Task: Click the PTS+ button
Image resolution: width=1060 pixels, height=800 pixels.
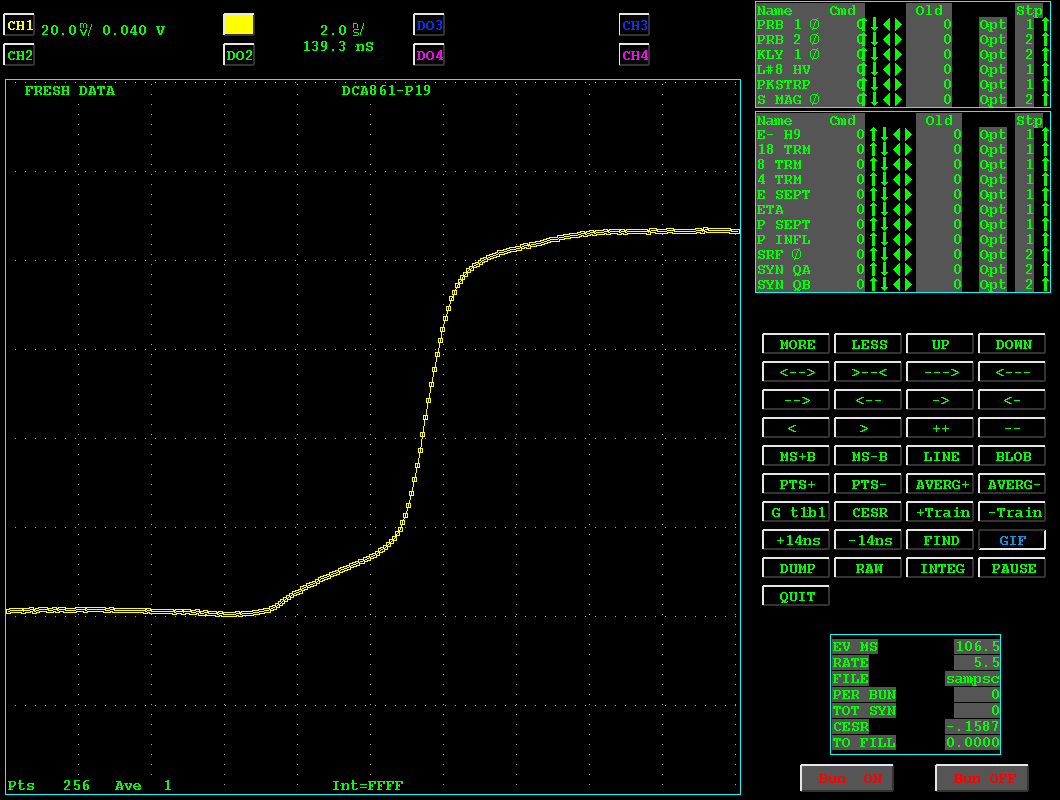Action: [x=796, y=484]
